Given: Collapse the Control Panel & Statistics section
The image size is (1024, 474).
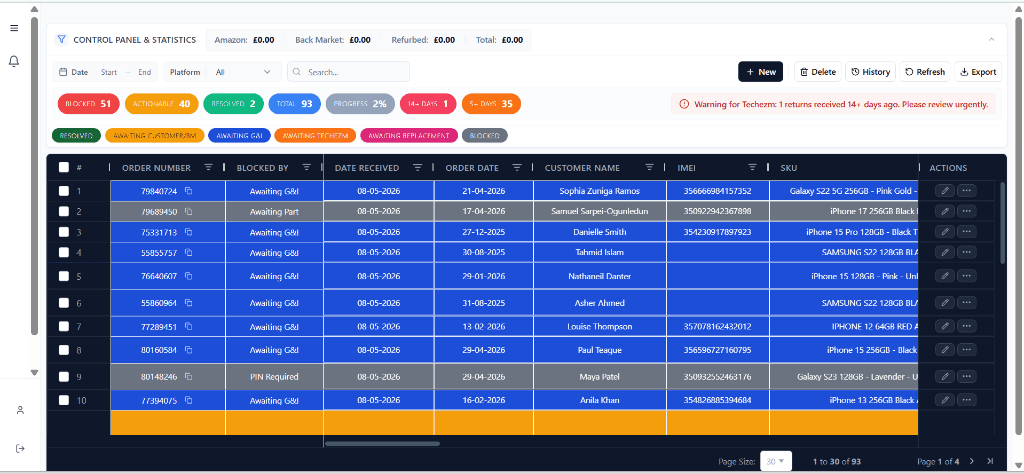Looking at the screenshot, I should tap(991, 40).
